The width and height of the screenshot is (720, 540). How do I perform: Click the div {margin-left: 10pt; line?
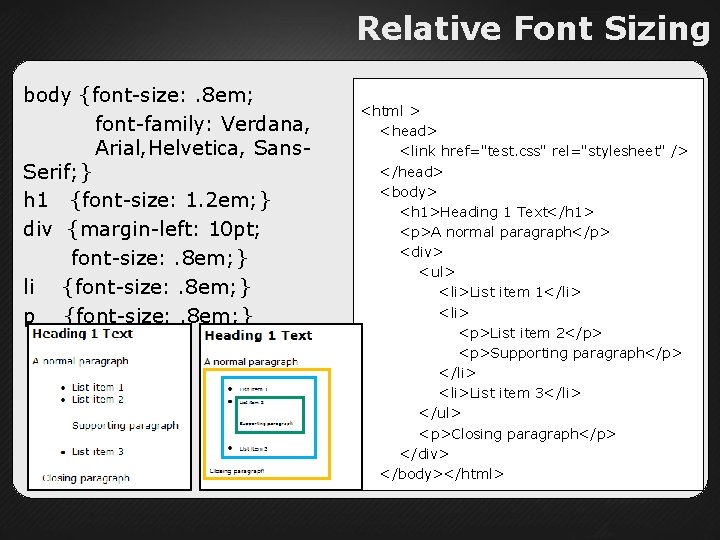point(141,229)
